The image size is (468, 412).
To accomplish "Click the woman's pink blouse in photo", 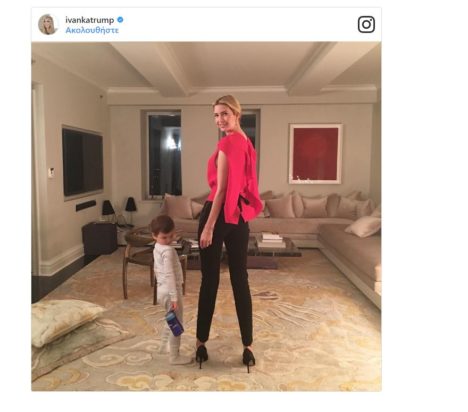I will coord(235,180).
